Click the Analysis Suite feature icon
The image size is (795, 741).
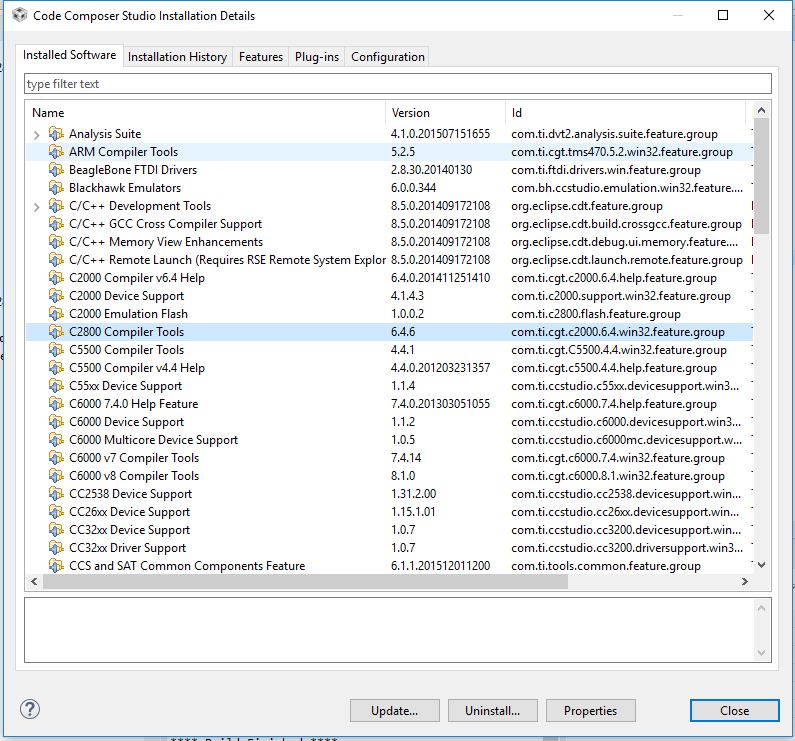click(x=56, y=134)
